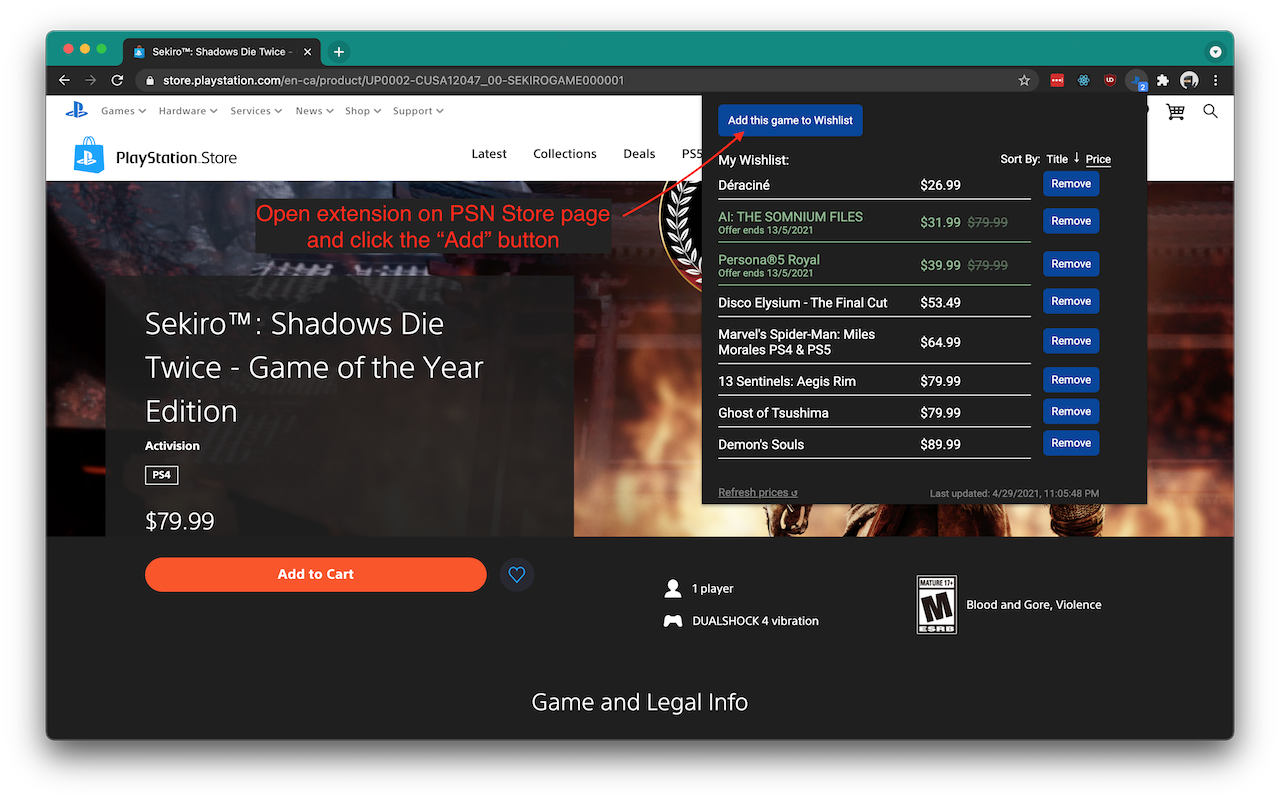Open Ghost of Tsushima wishlist entry
Image resolution: width=1280 pixels, height=800 pixels.
(x=773, y=412)
